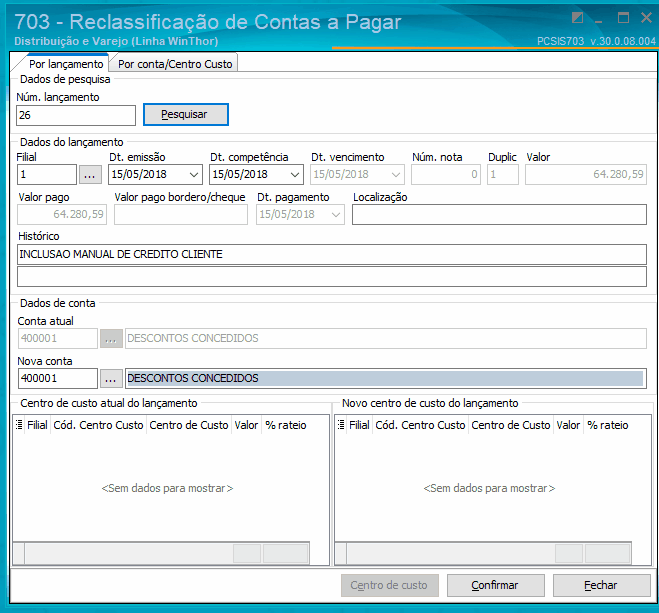Click the Valor field showing 64.280,59
The height and width of the screenshot is (613, 659).
(585, 174)
